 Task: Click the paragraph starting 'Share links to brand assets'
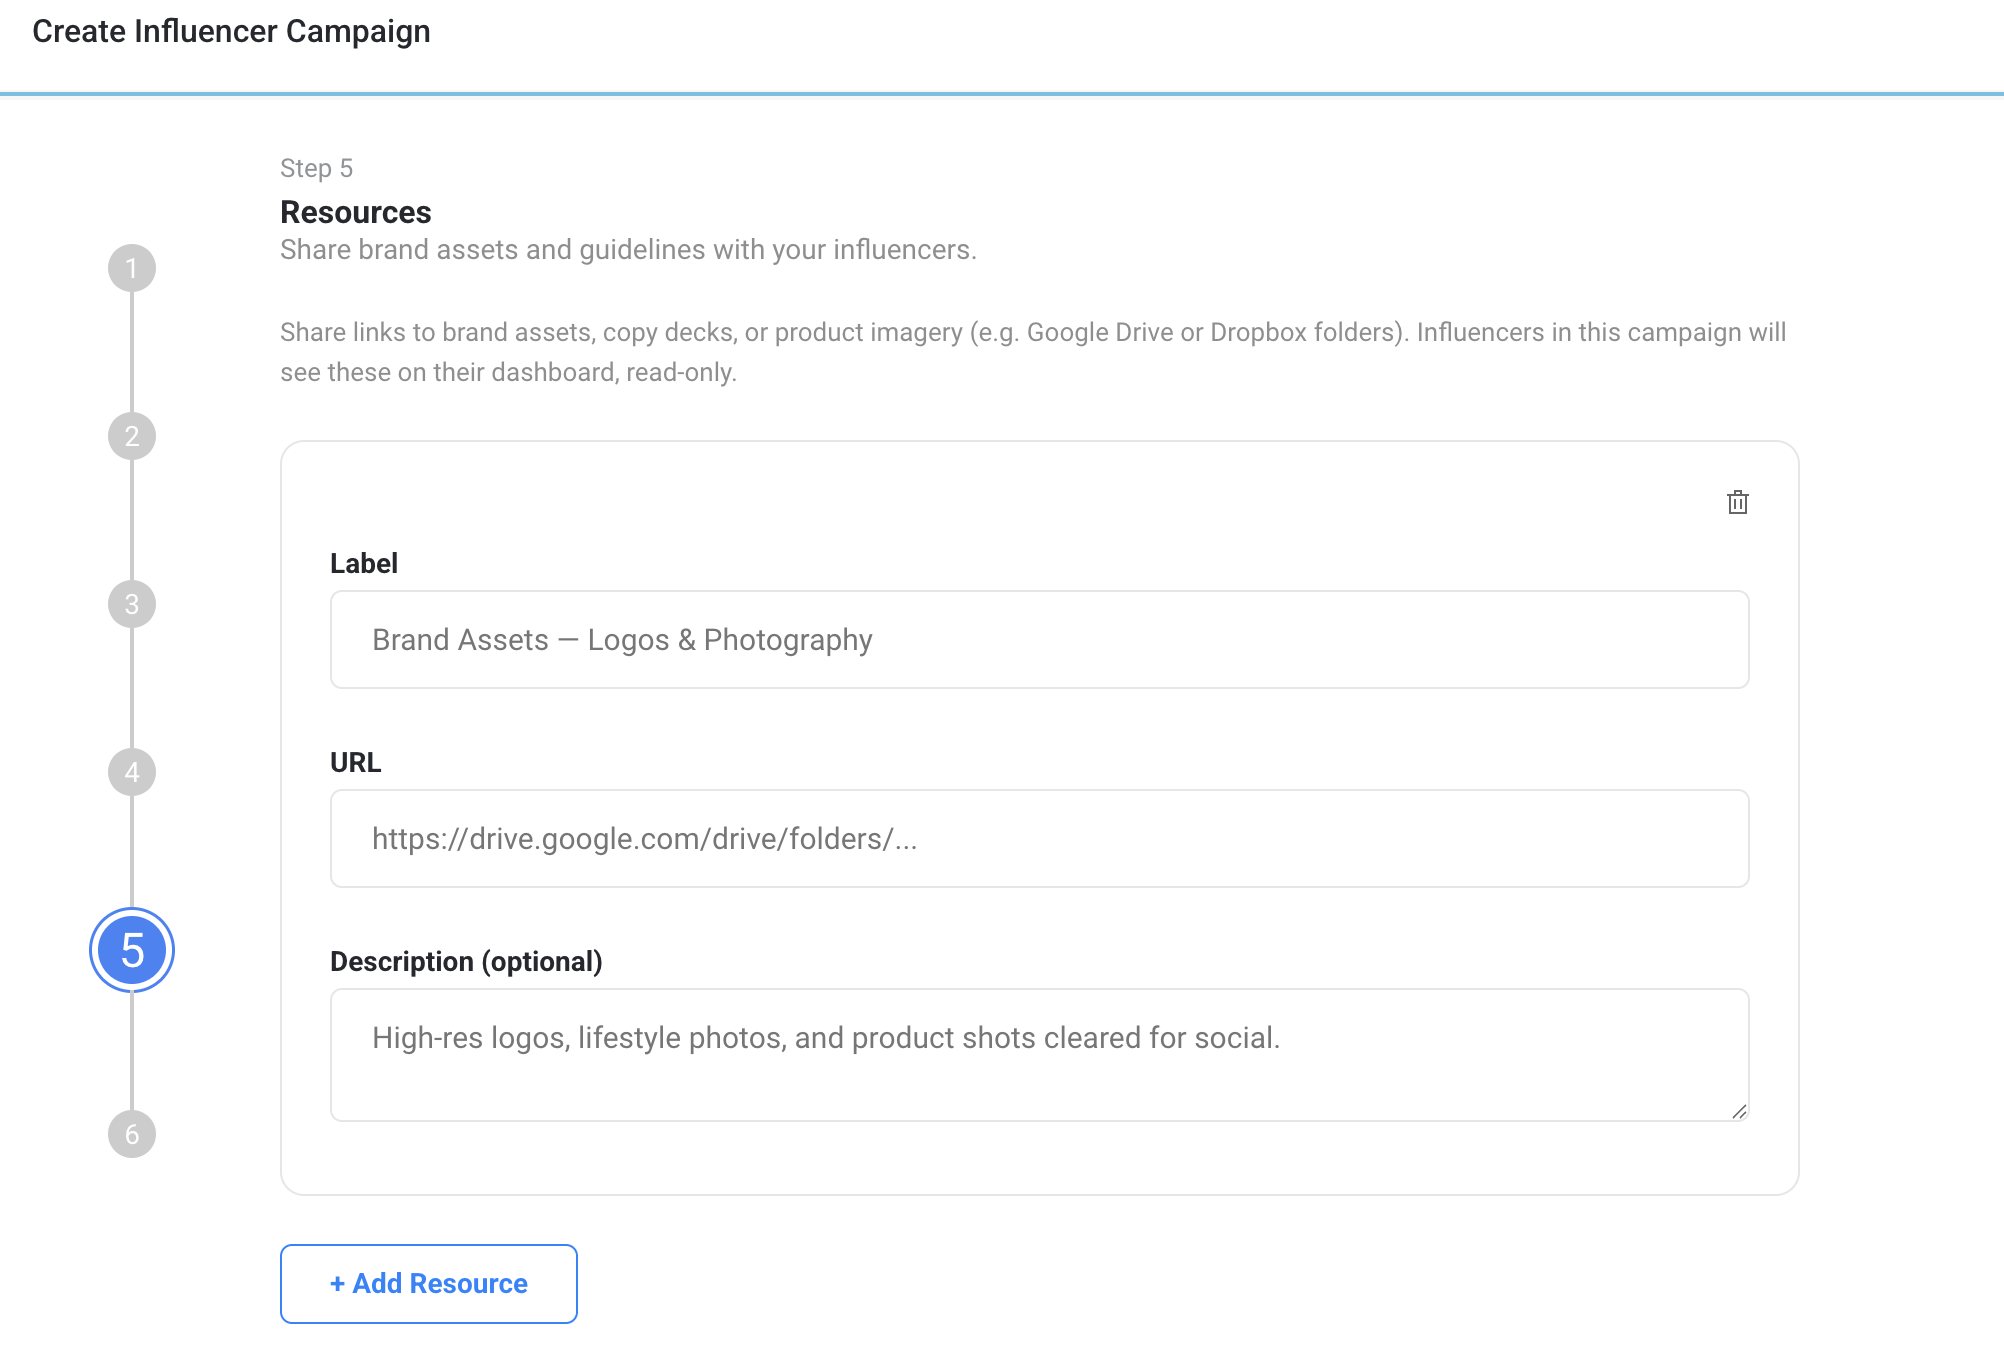(1033, 352)
